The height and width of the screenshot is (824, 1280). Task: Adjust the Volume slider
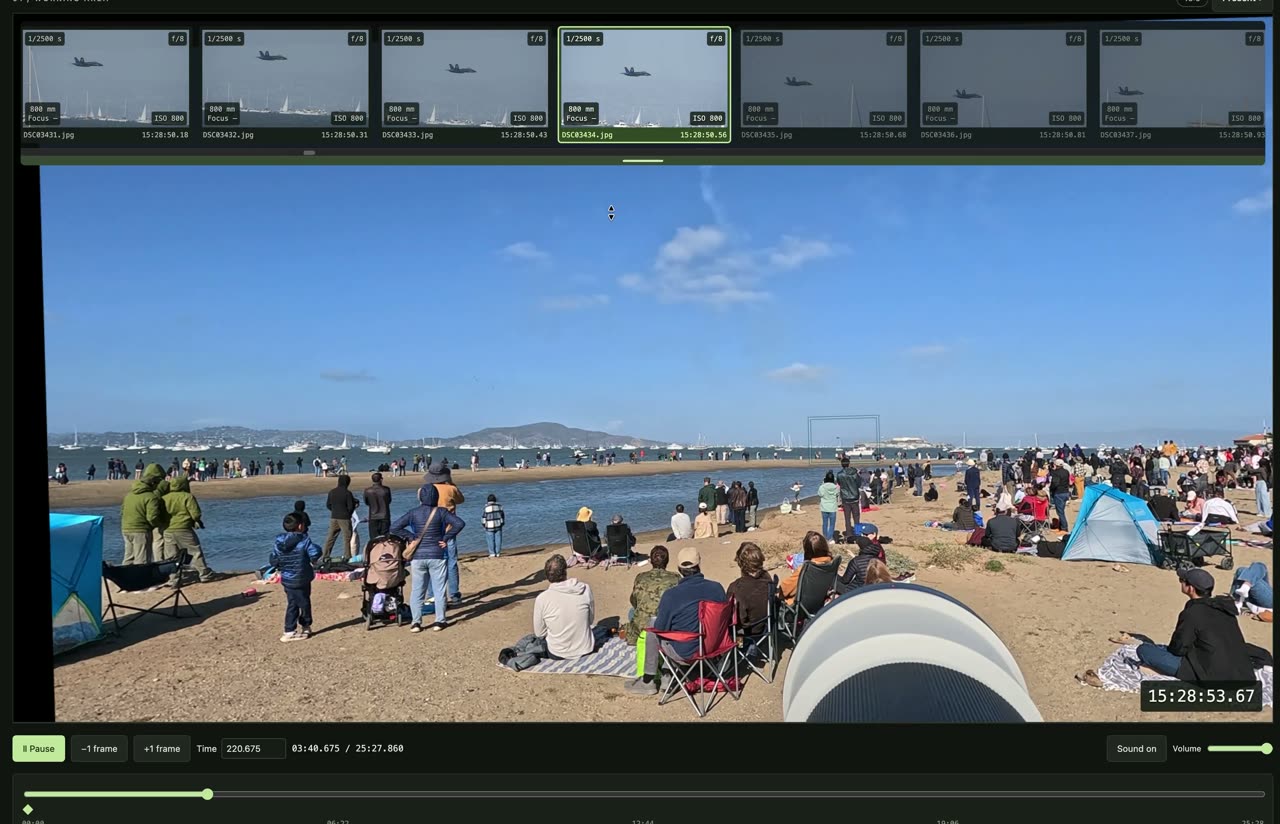(x=1240, y=748)
